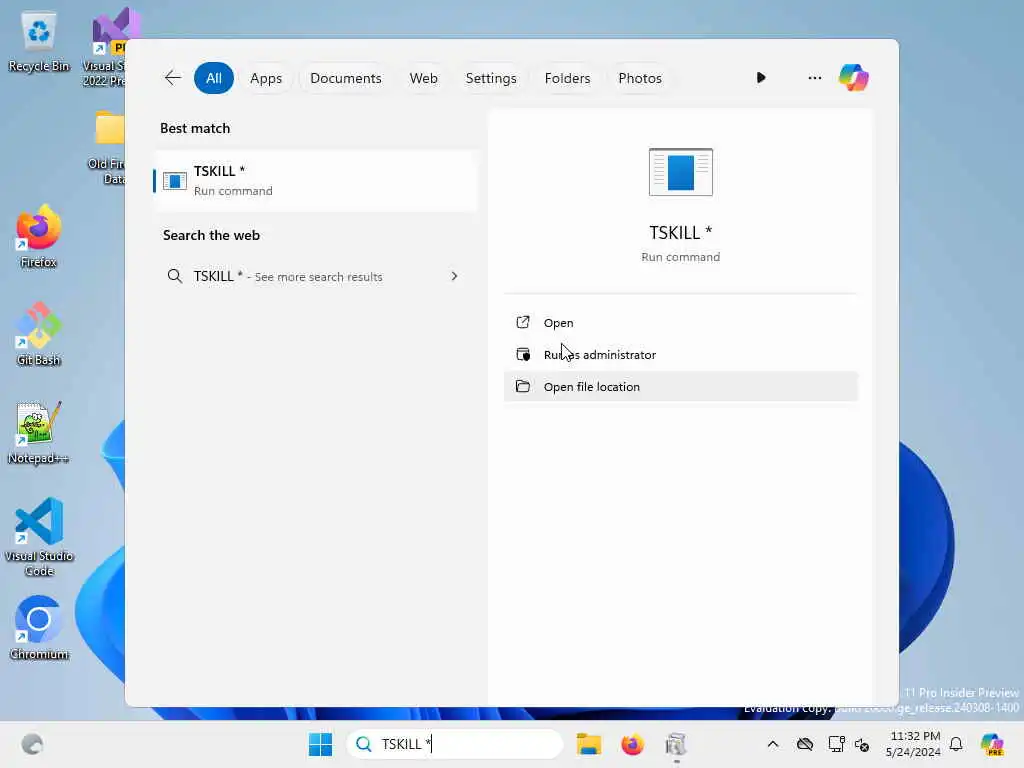Switch to the Settings filter tab

pos(490,78)
